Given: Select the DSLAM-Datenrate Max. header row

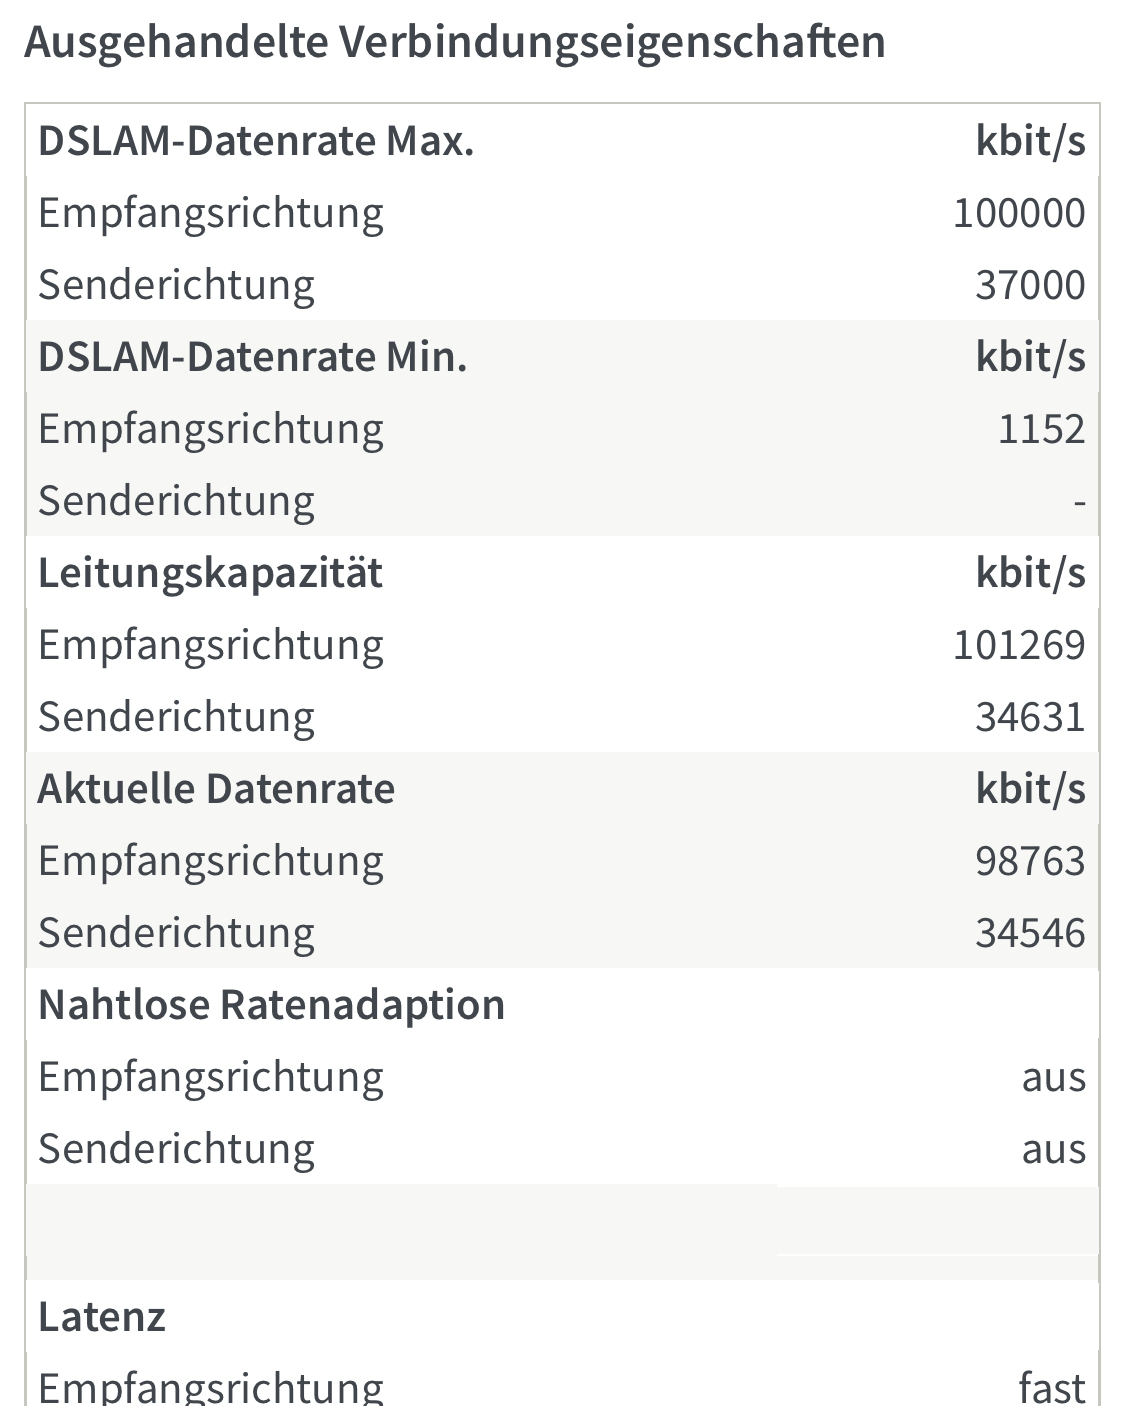Looking at the screenshot, I should tap(562, 141).
